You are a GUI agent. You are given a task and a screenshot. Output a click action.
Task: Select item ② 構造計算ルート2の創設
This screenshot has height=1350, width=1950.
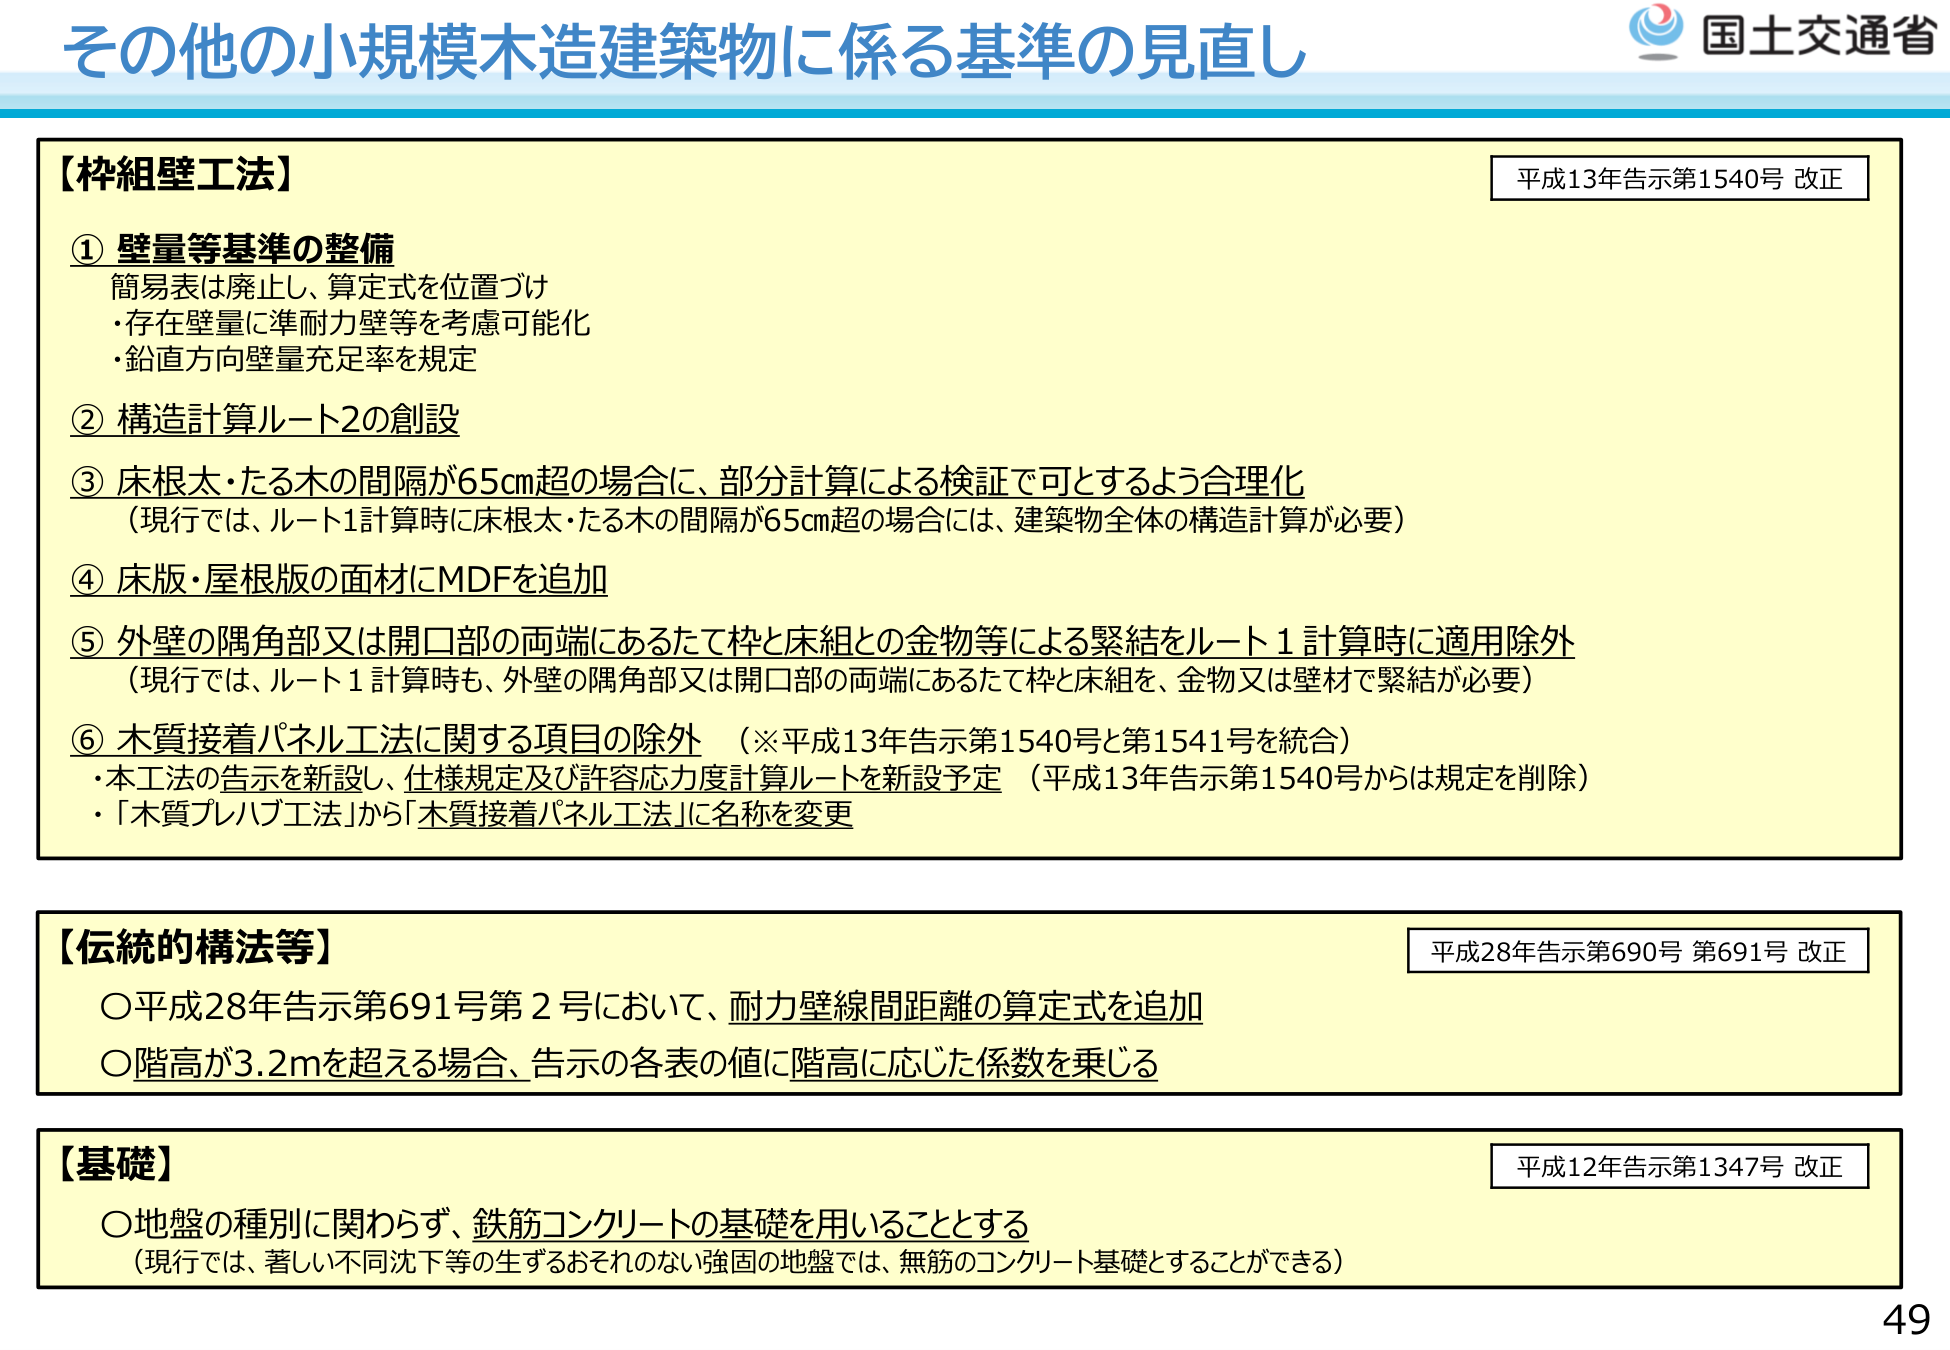coord(265,419)
